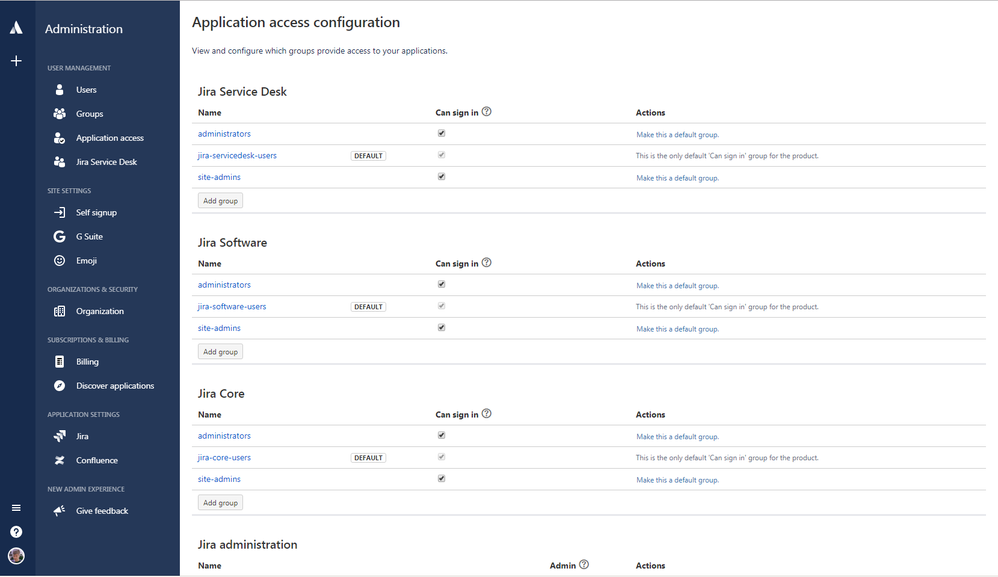This screenshot has height=577, width=998.
Task: Open the hamburger menu icon
Action: (x=17, y=508)
